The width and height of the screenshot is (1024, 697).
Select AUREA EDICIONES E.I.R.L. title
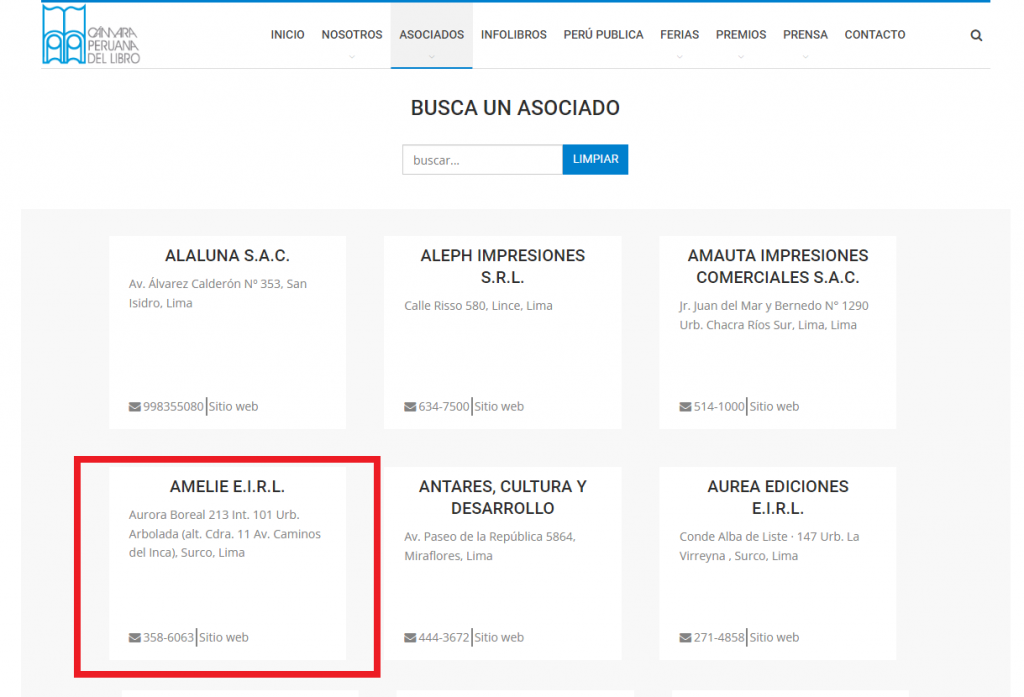(778, 497)
